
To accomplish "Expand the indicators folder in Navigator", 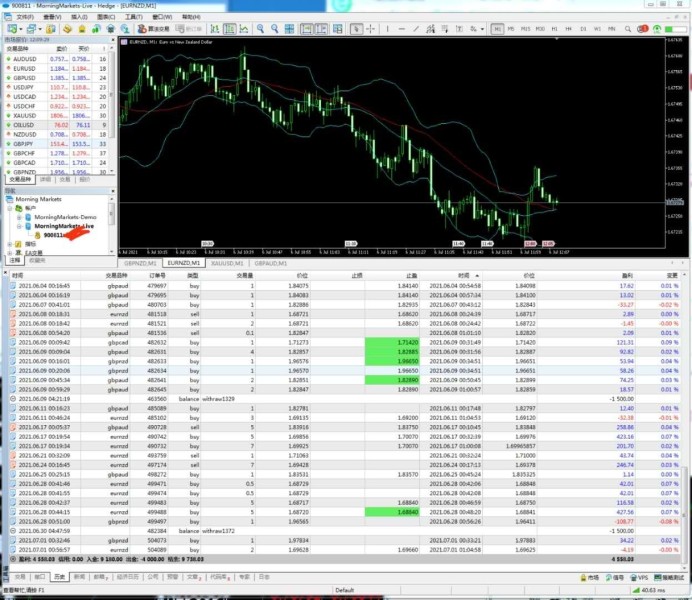I will [x=10, y=244].
